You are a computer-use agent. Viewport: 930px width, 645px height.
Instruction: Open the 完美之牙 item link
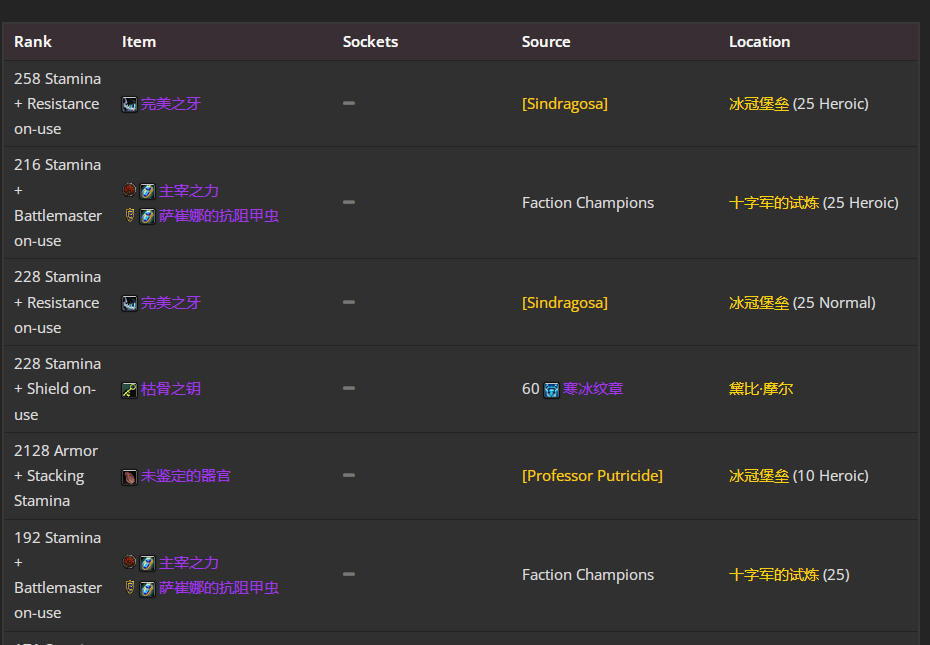tap(172, 102)
